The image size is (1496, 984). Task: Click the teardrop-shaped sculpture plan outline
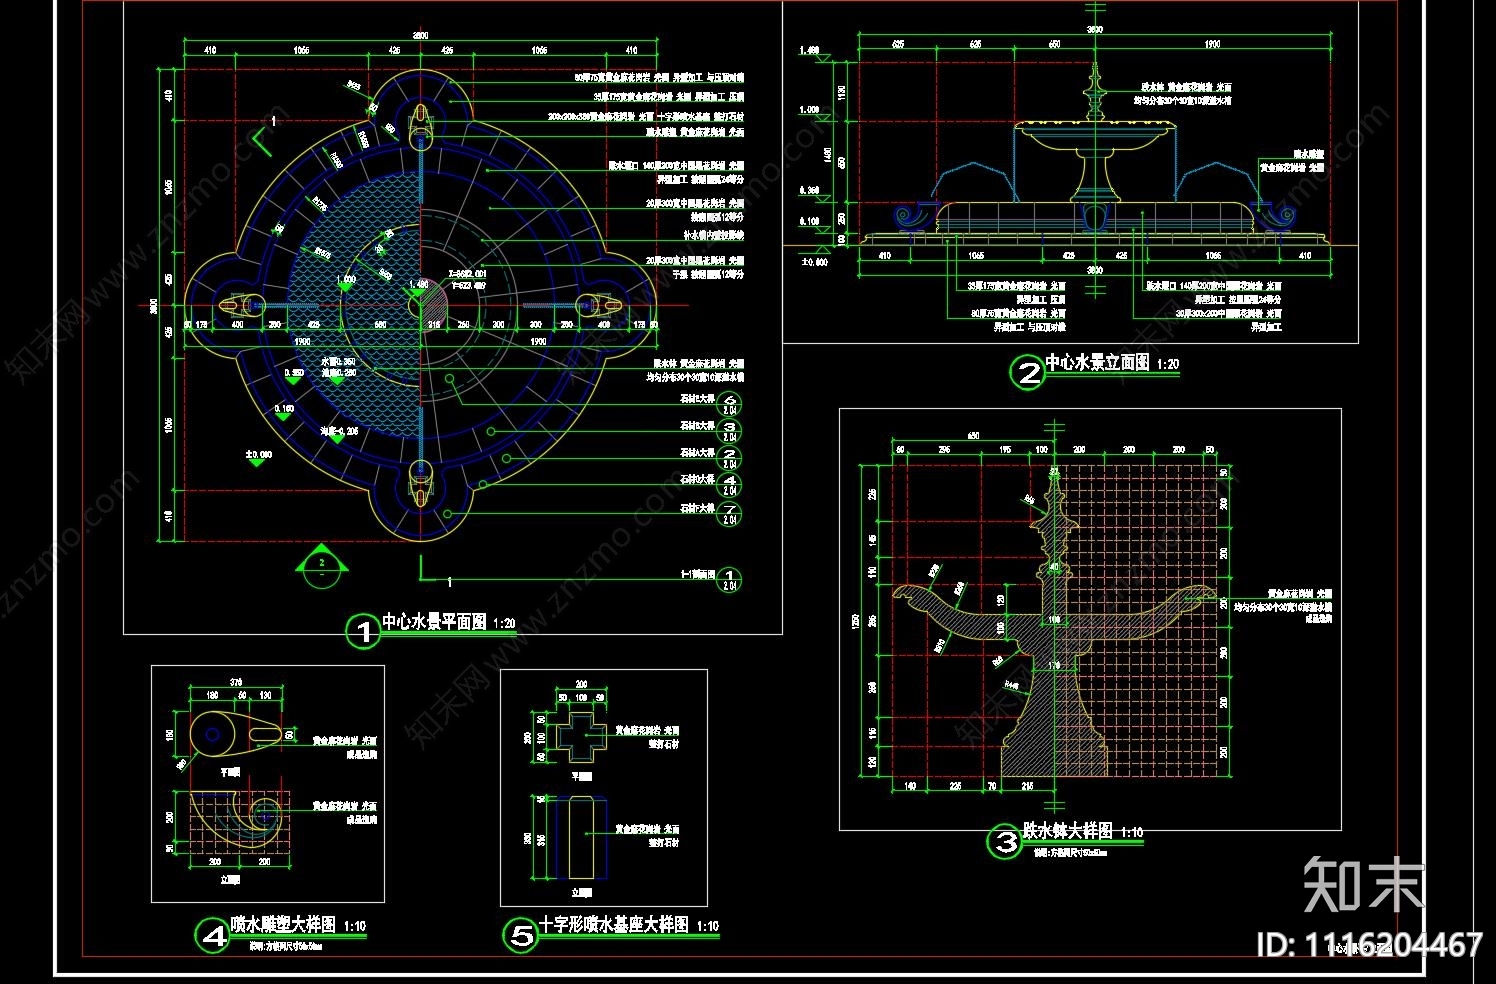238,735
